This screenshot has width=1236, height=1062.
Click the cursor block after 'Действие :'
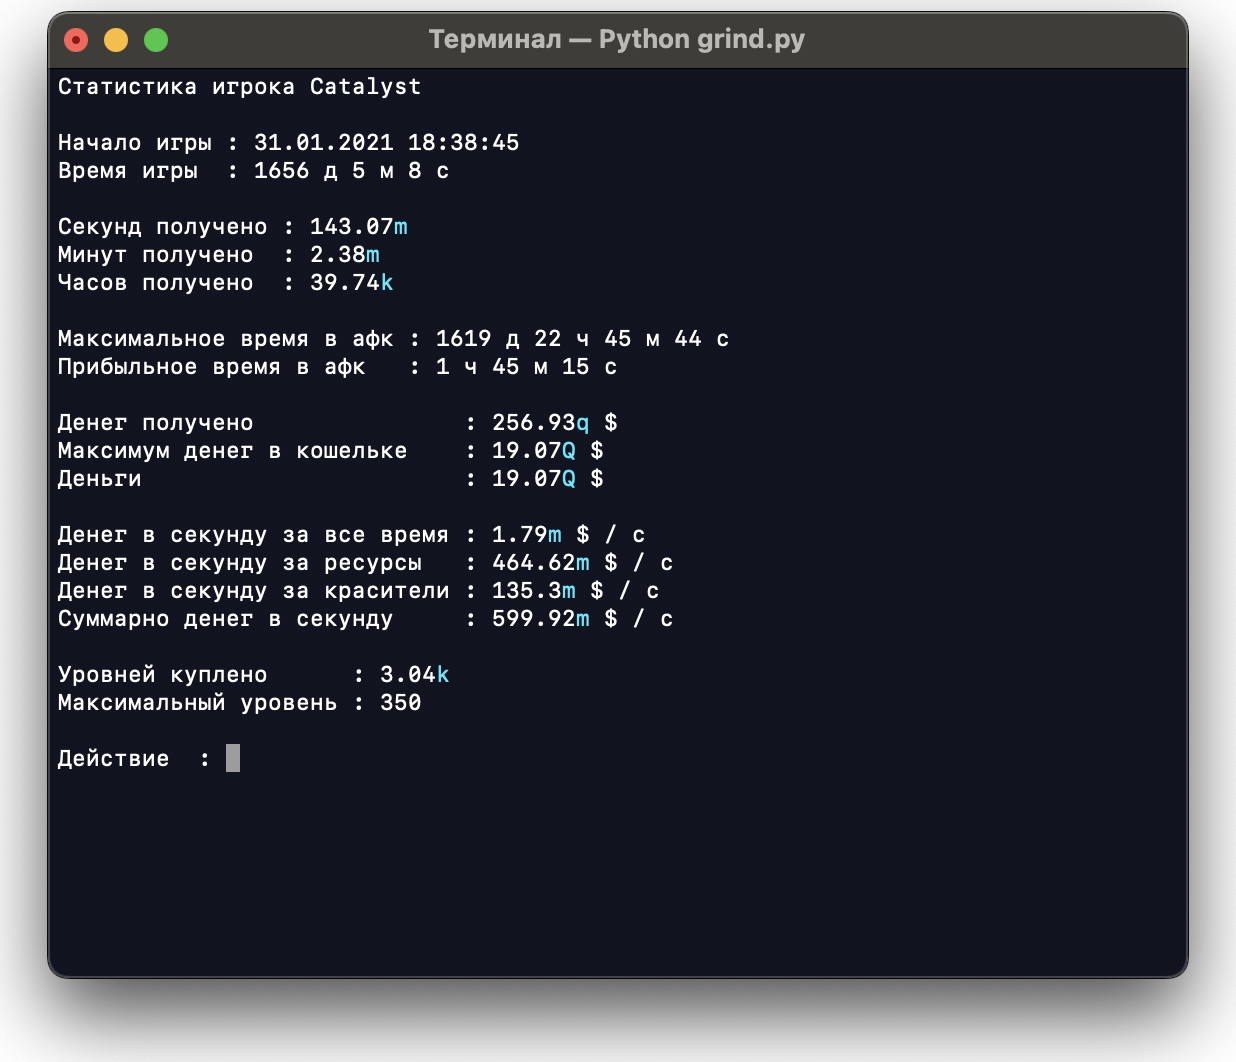(x=233, y=758)
